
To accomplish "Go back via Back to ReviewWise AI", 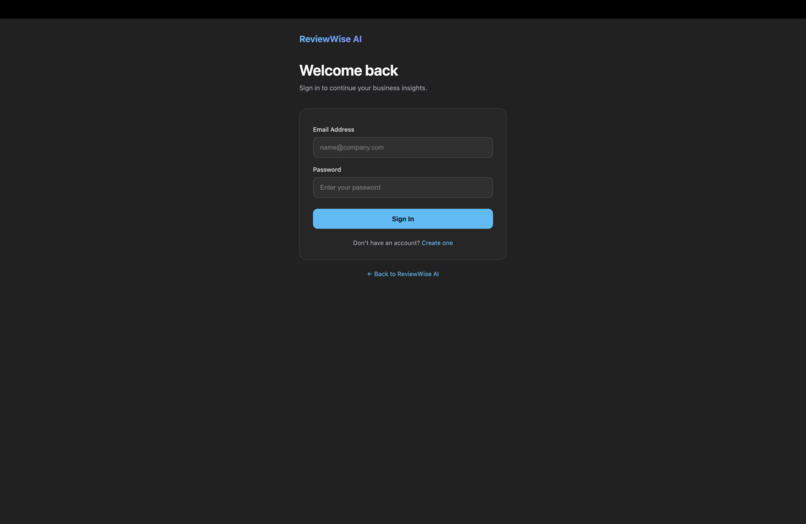I will (402, 274).
